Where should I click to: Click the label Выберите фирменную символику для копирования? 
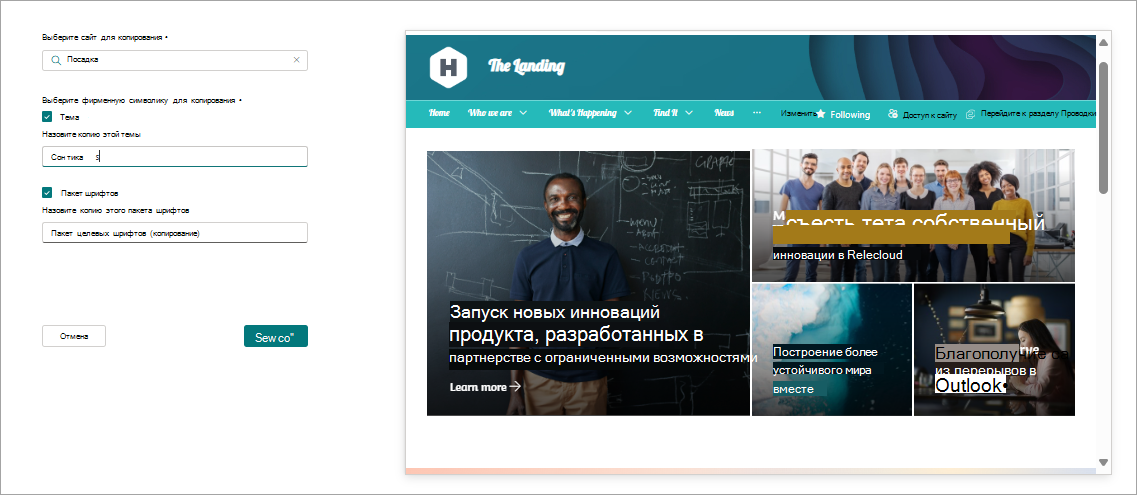[x=138, y=100]
